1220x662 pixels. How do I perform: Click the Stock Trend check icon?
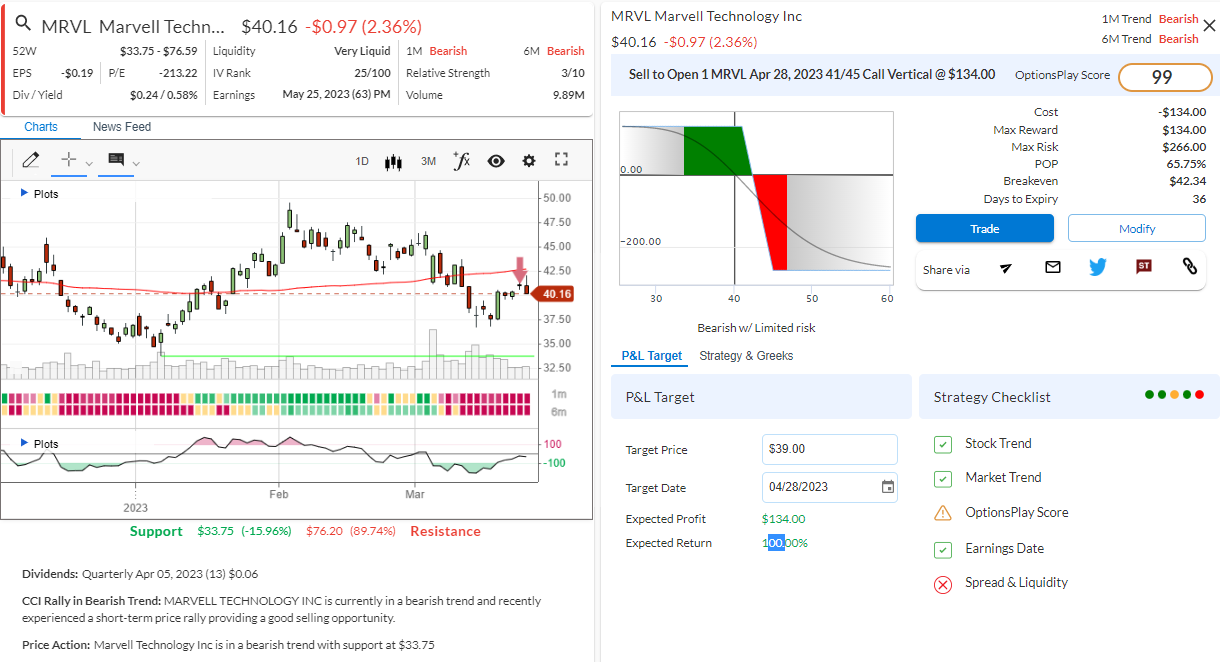942,444
